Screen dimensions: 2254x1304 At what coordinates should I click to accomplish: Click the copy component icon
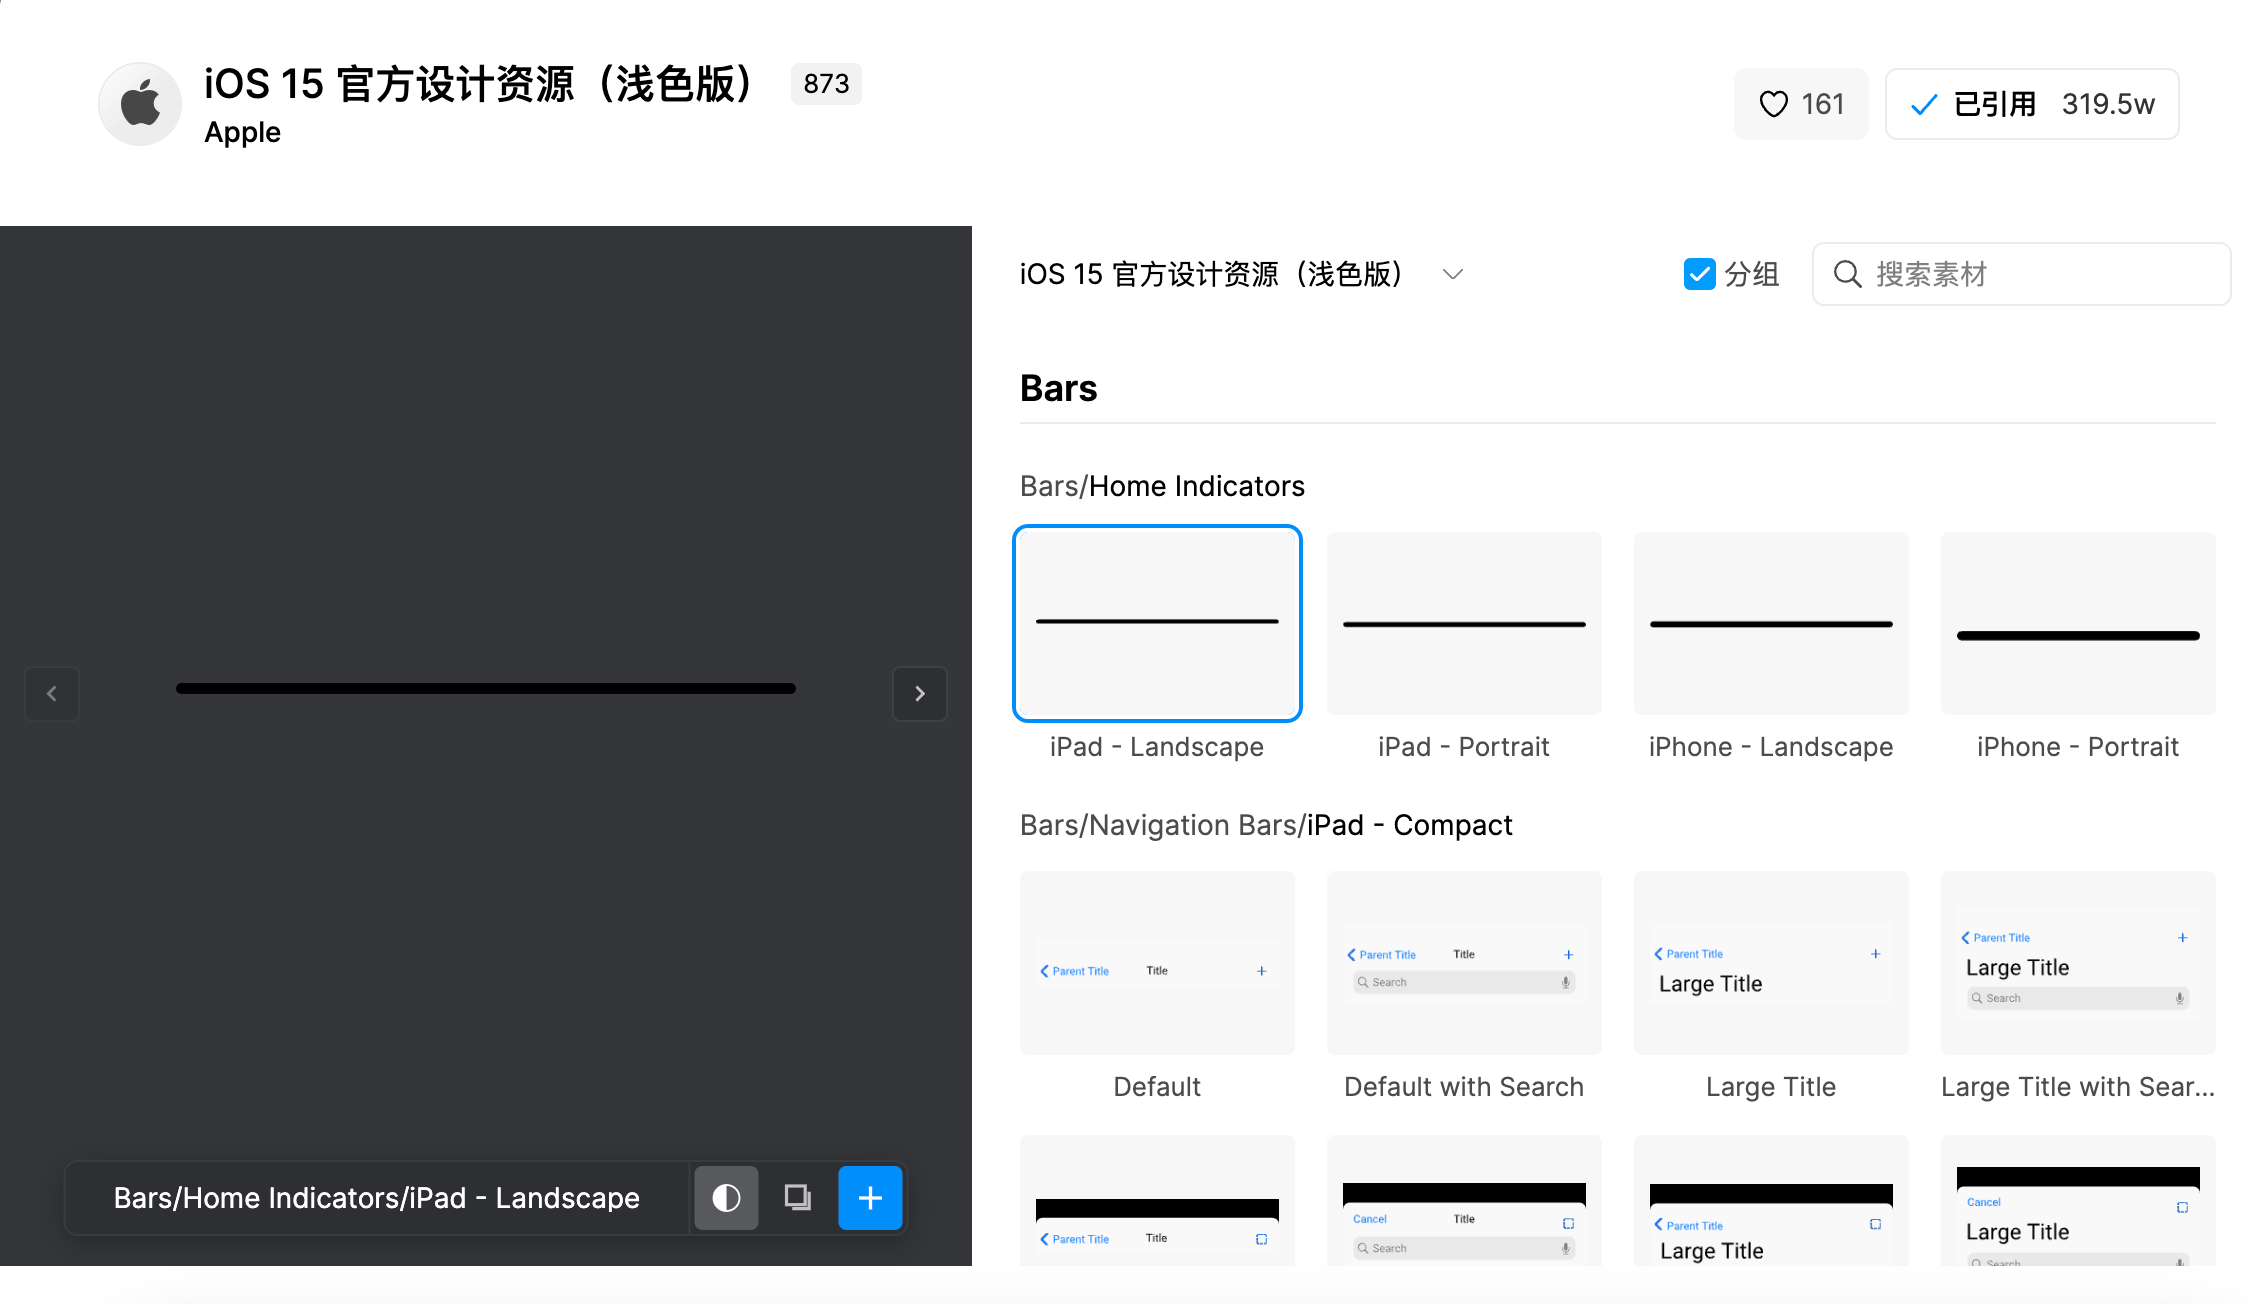[798, 1197]
